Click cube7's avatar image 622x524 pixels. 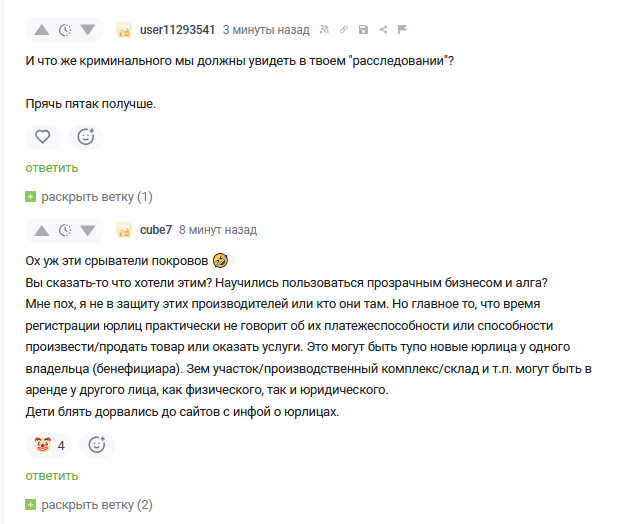coord(124,230)
